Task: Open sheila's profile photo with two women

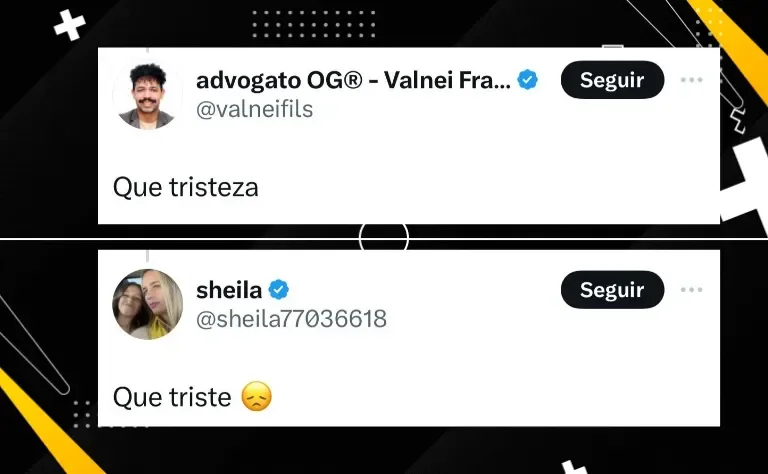Action: pos(147,304)
